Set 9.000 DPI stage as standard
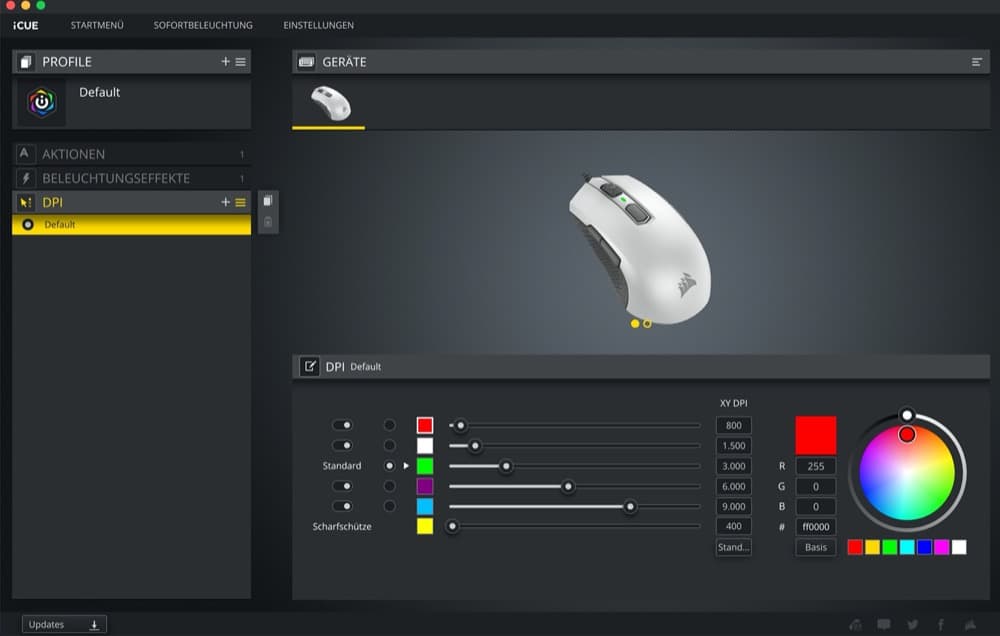Screen dimensions: 1000x636 pos(390,507)
